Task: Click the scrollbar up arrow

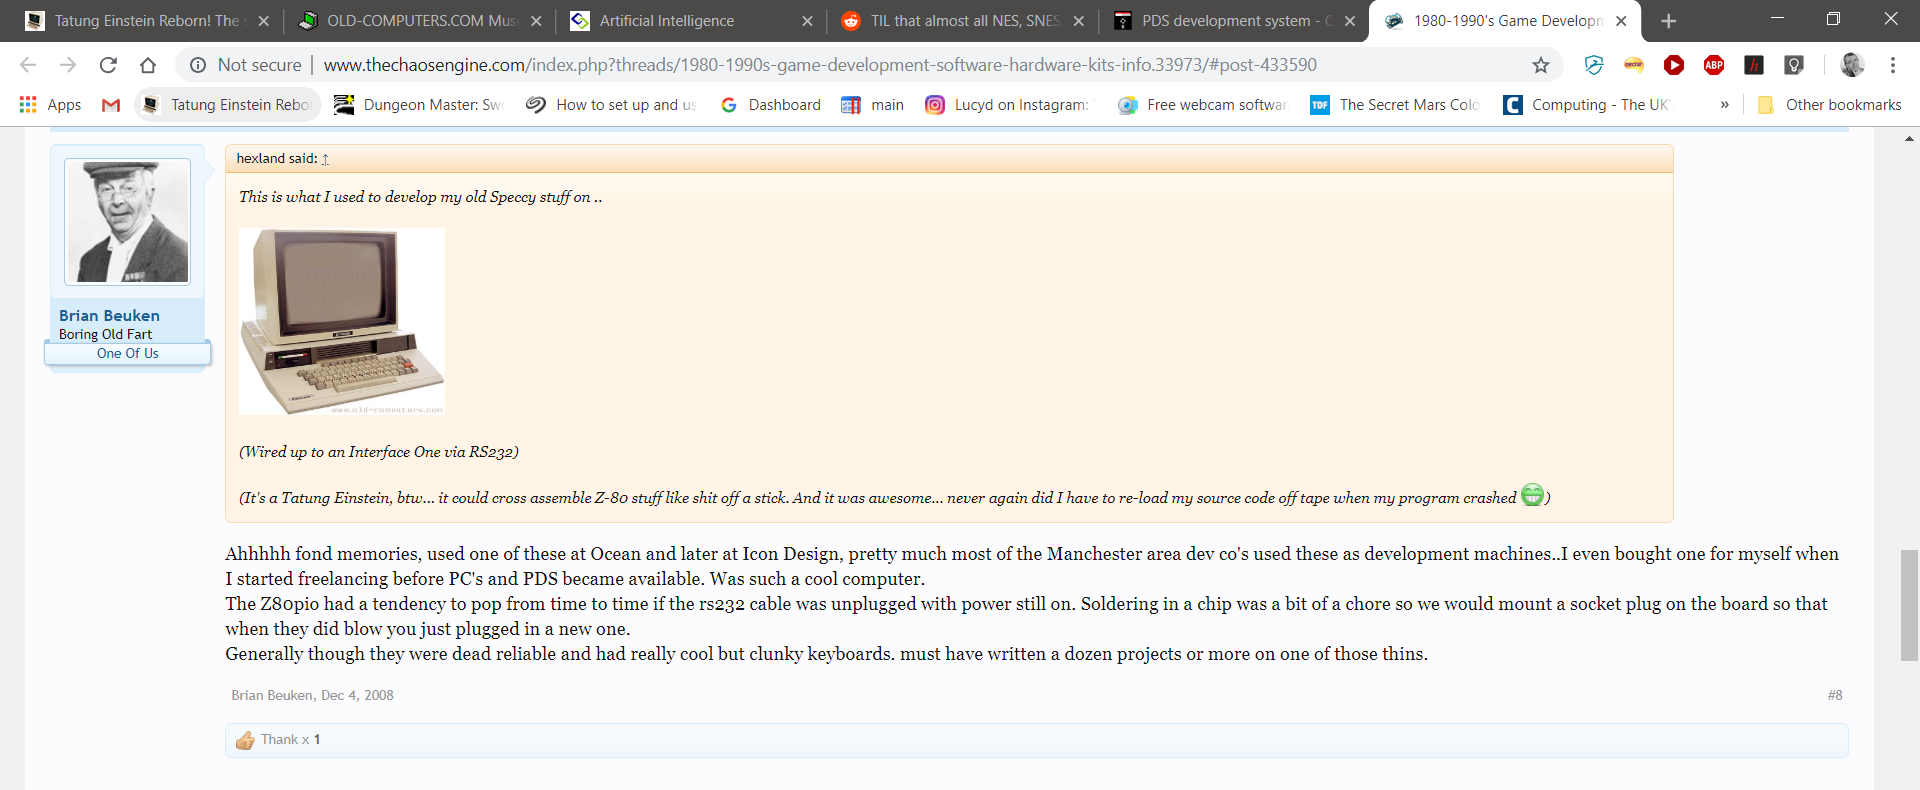Action: 1909,139
